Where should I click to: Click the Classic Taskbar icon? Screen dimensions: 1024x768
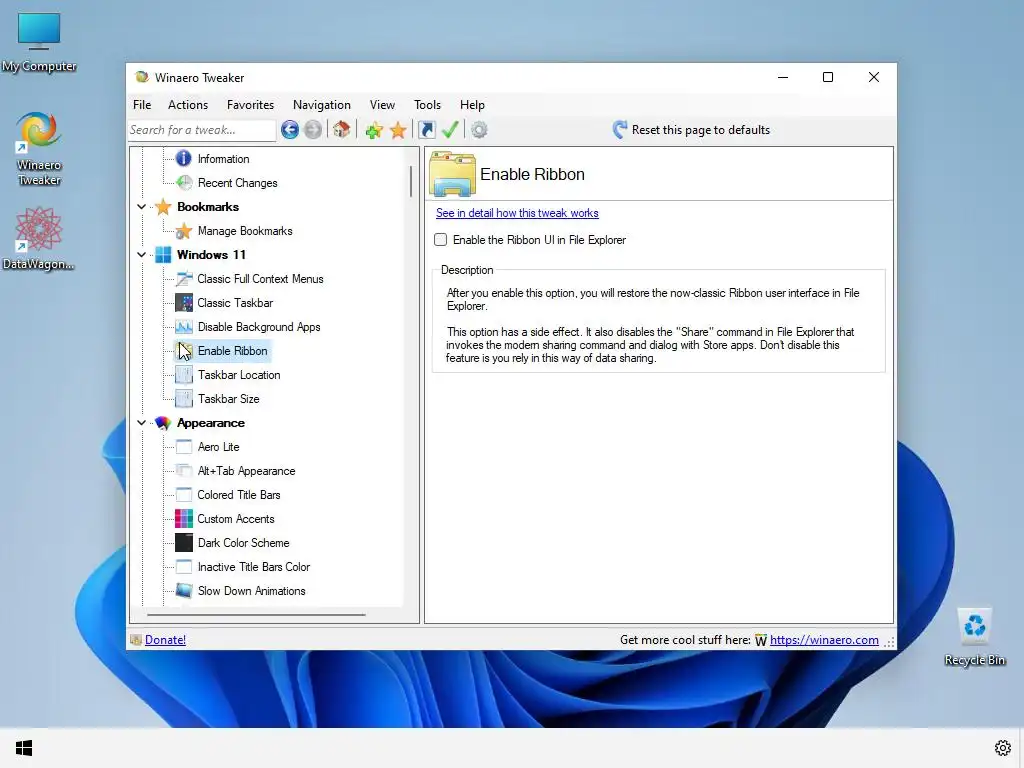tap(184, 303)
